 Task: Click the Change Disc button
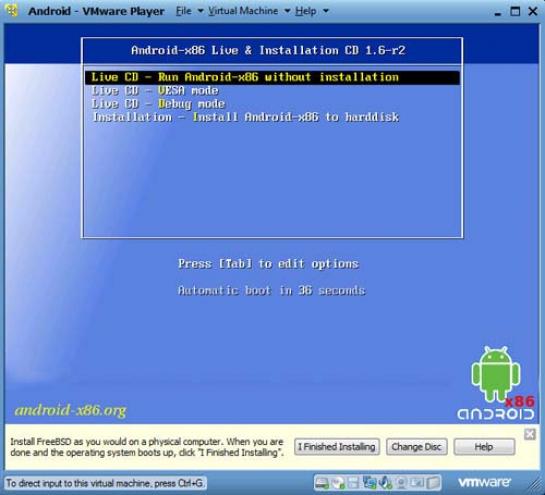pyautogui.click(x=416, y=447)
